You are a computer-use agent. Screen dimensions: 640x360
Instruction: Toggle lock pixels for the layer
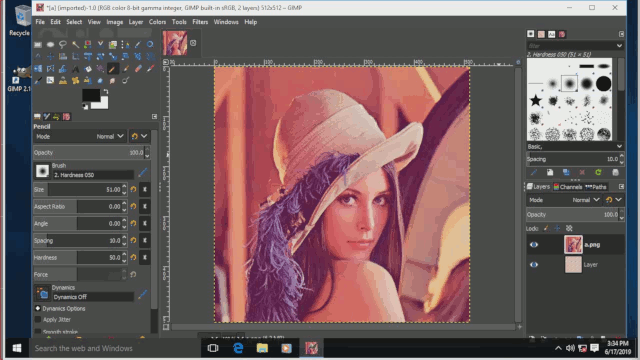(x=547, y=228)
